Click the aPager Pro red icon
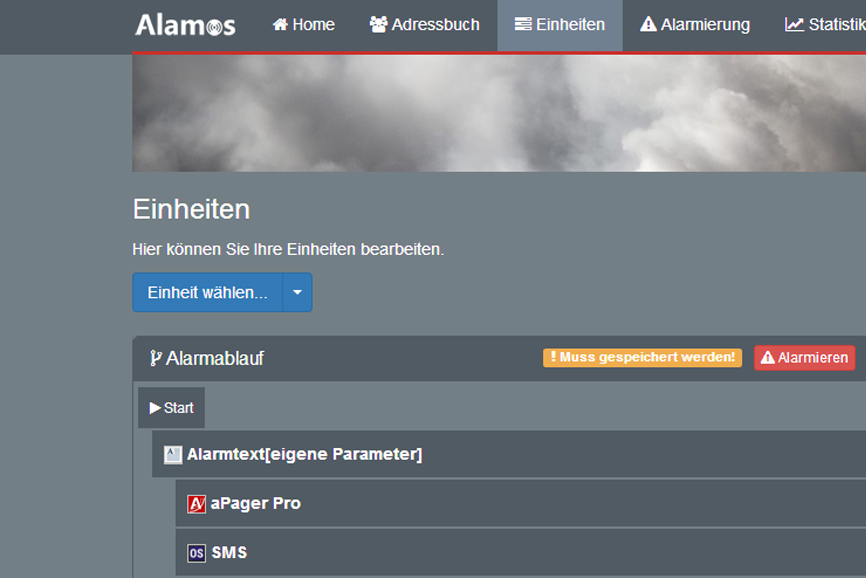This screenshot has width=866, height=578. tap(196, 504)
